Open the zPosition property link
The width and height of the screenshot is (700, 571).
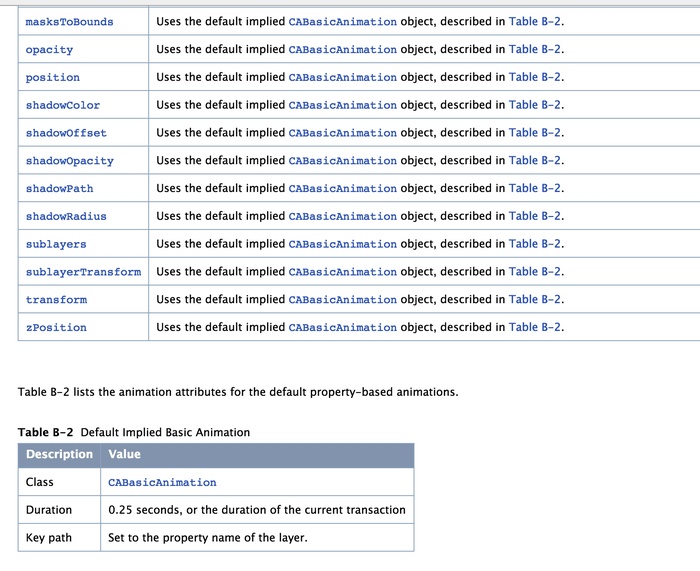click(x=56, y=328)
